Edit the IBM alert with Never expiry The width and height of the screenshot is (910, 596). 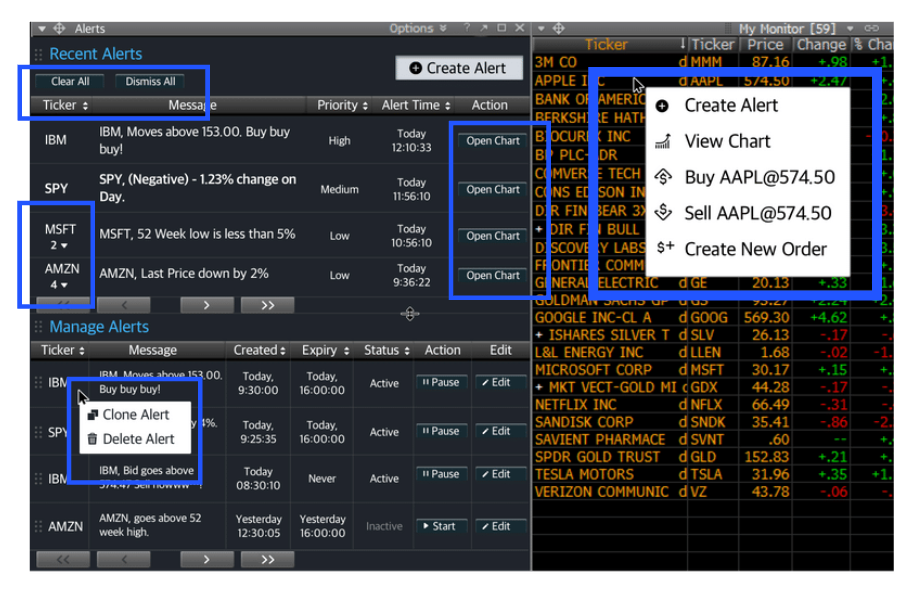click(500, 474)
